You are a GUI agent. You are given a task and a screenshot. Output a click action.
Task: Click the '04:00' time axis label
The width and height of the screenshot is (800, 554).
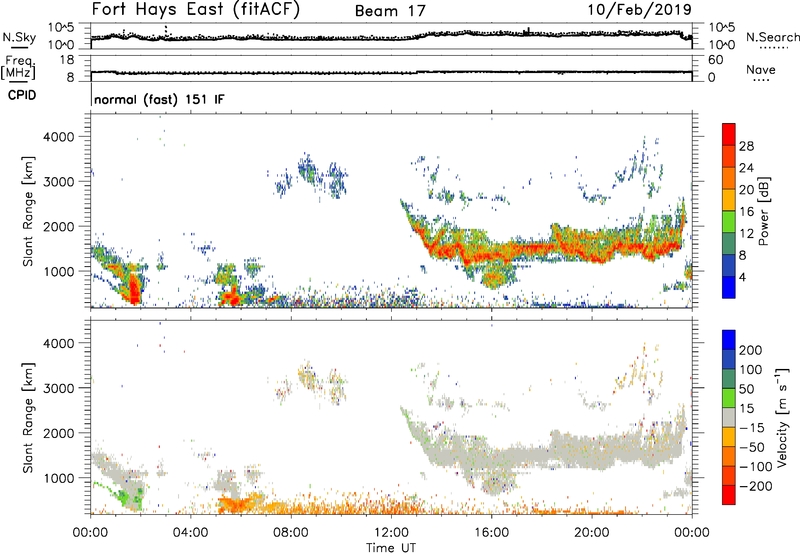pyautogui.click(x=190, y=533)
